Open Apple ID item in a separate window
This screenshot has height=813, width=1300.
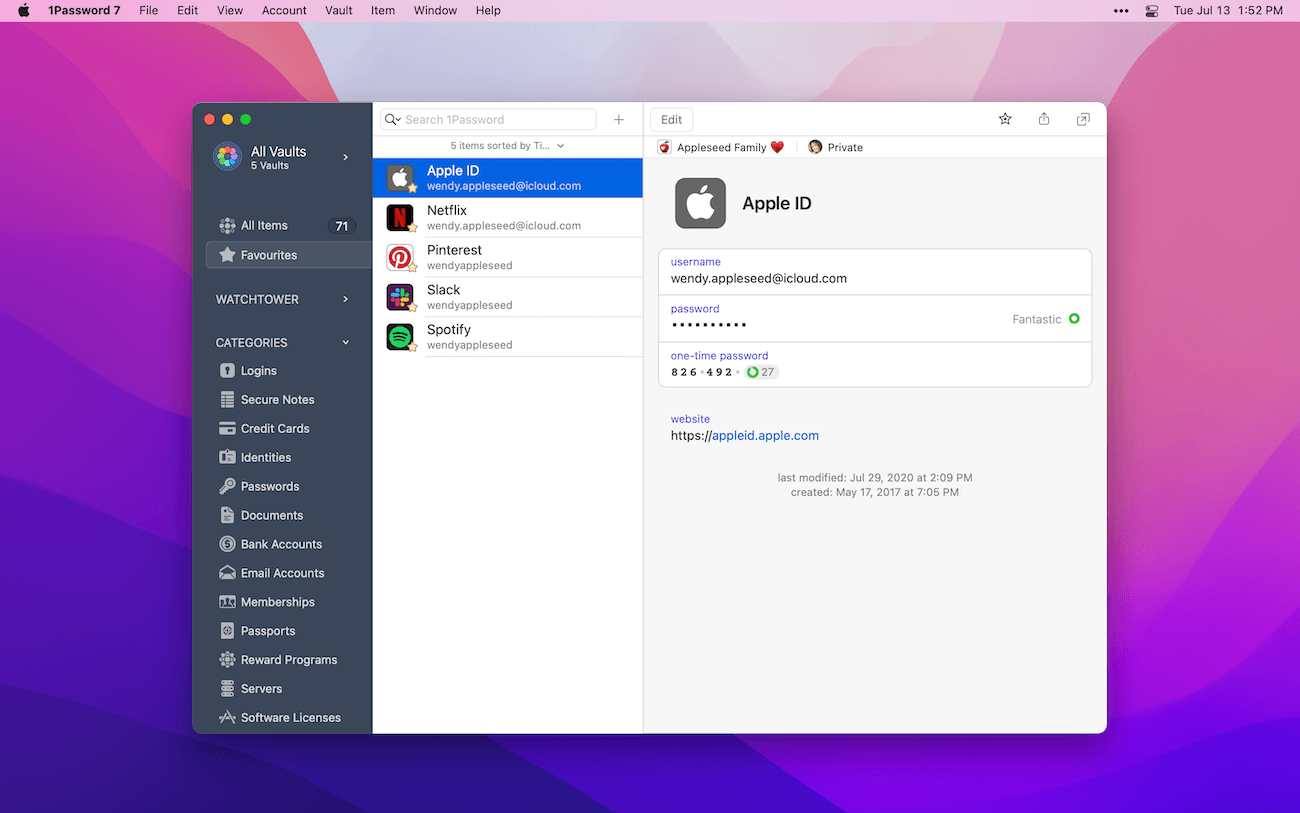click(x=1082, y=118)
